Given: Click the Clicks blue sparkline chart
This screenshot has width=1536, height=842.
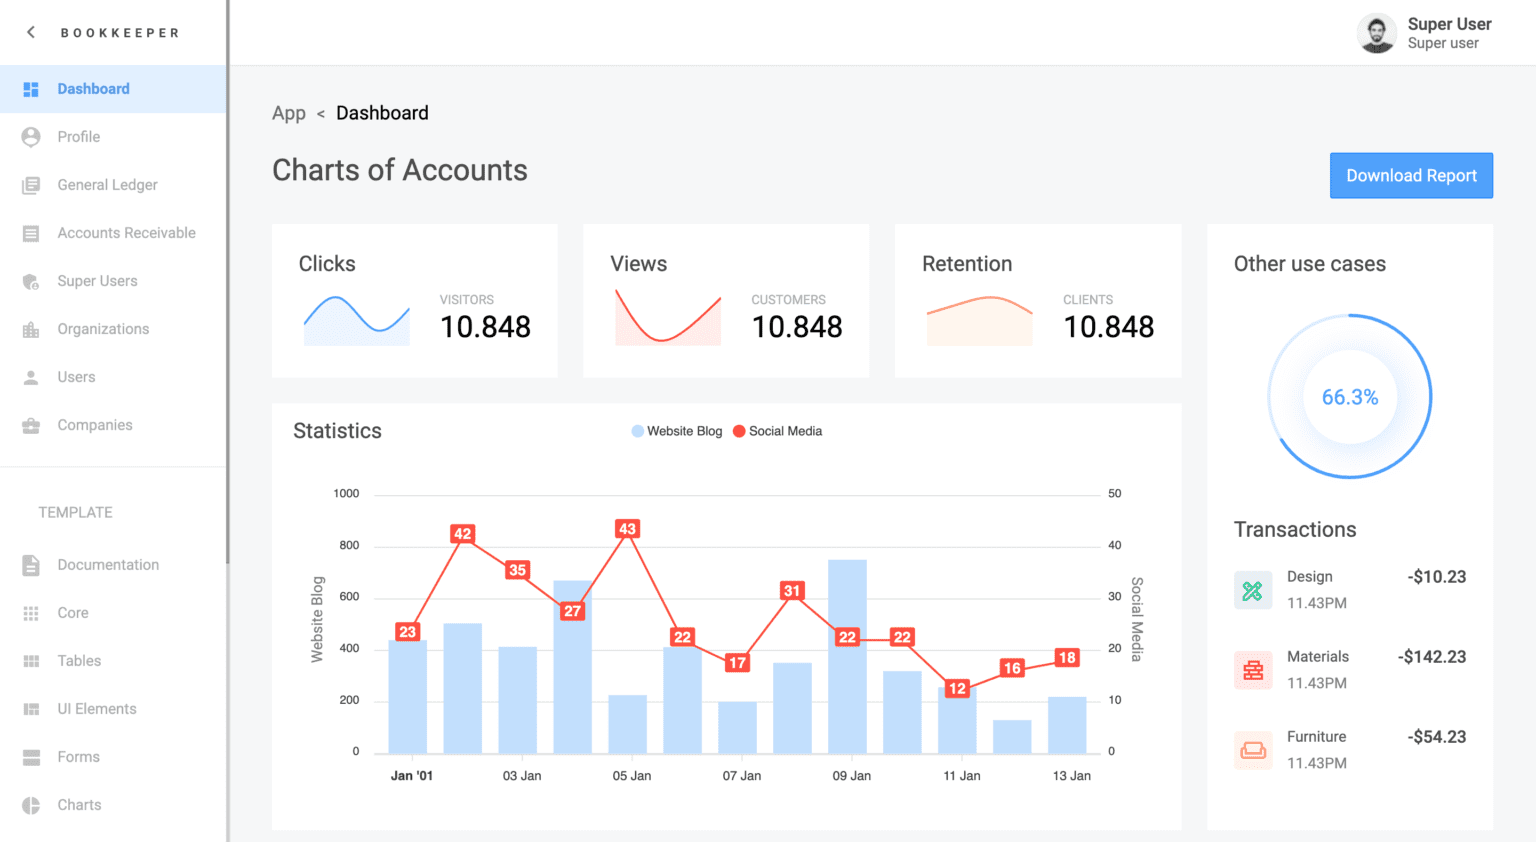Looking at the screenshot, I should point(357,320).
